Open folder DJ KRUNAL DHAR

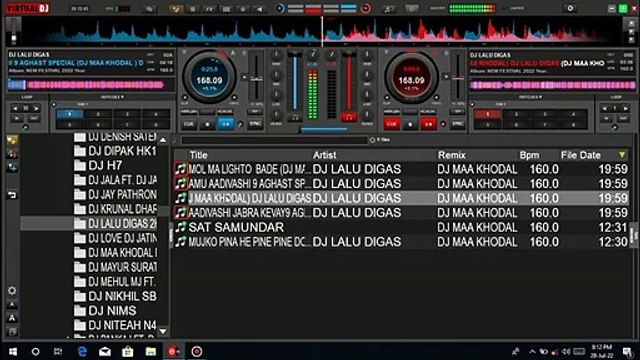116,209
